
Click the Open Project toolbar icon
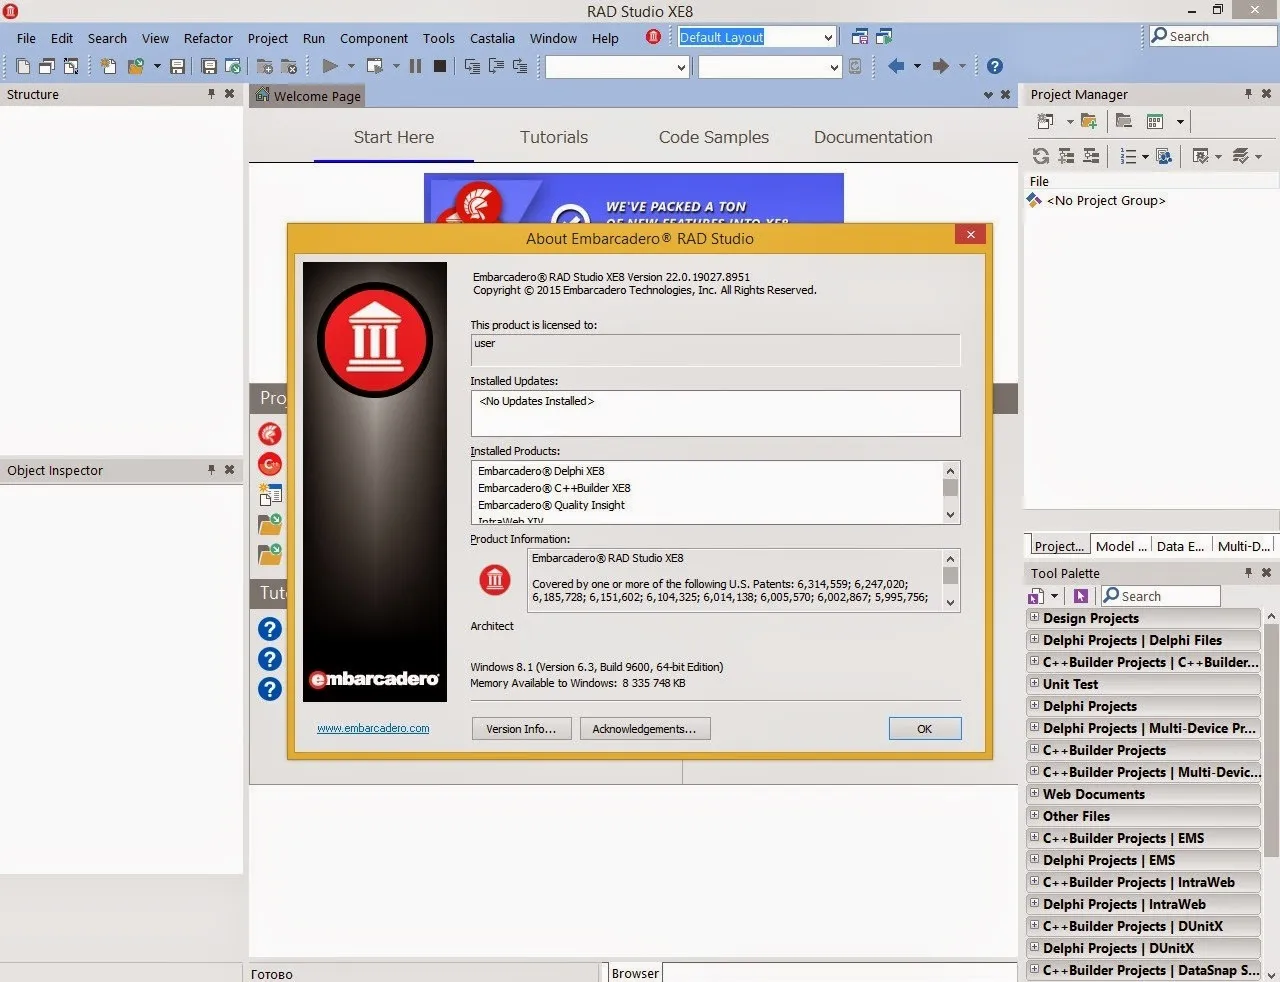[x=232, y=66]
